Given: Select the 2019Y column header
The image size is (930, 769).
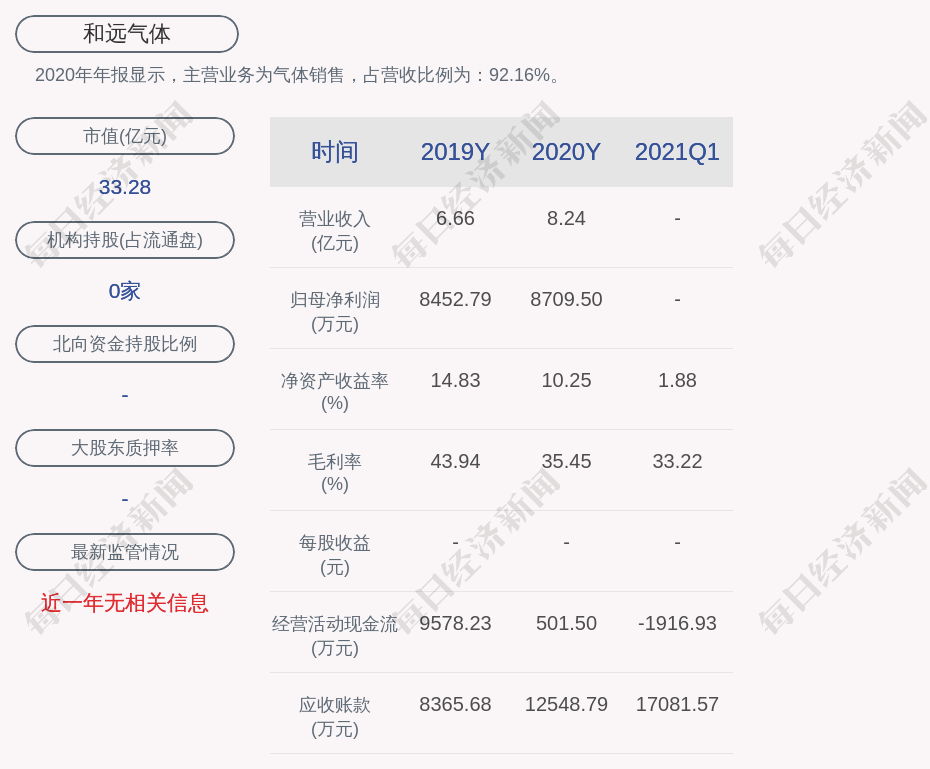Looking at the screenshot, I should click(455, 152).
